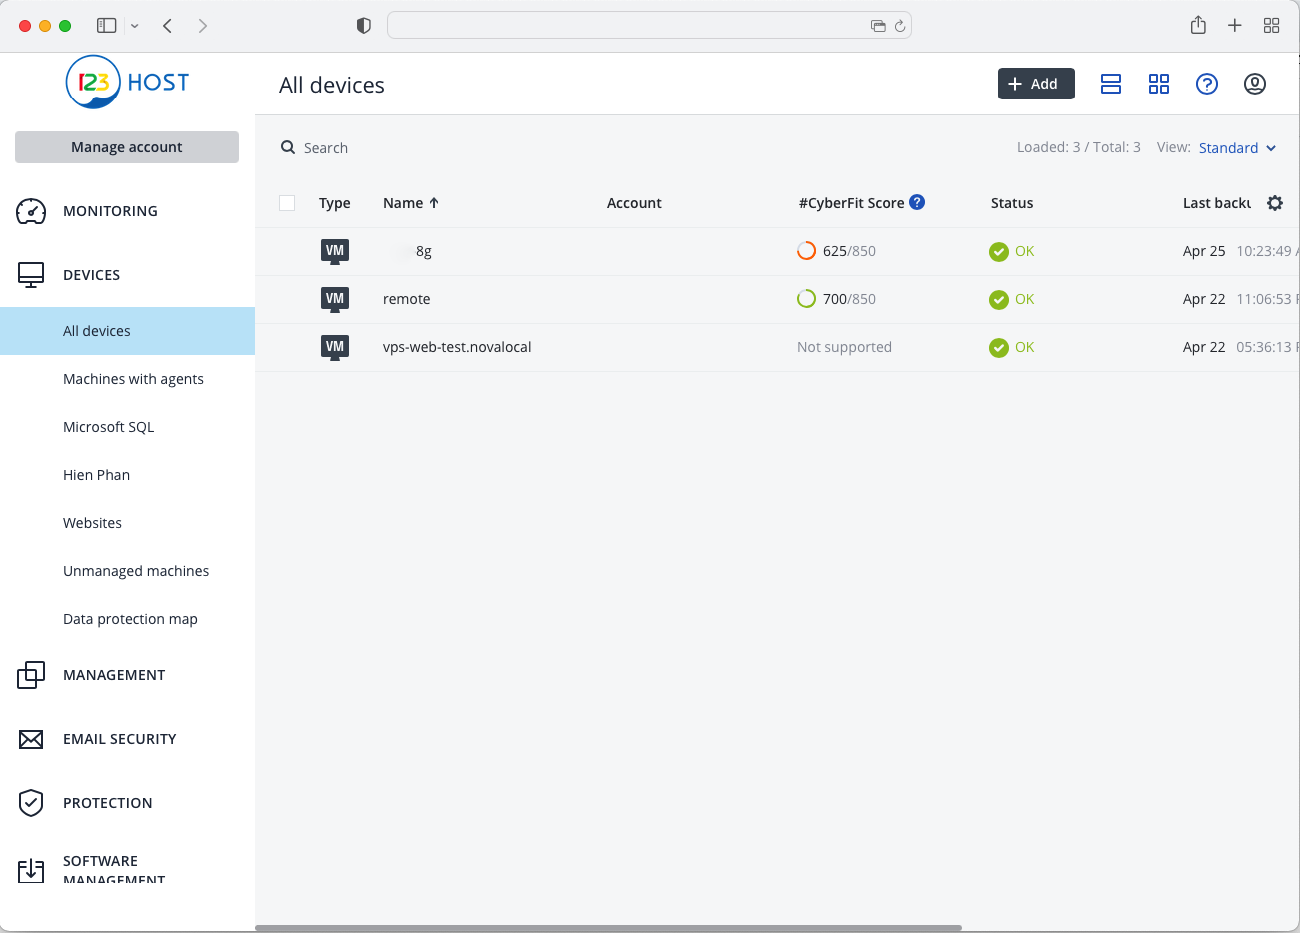Image resolution: width=1300 pixels, height=933 pixels.
Task: Expand the Monitoring section
Action: pos(110,211)
